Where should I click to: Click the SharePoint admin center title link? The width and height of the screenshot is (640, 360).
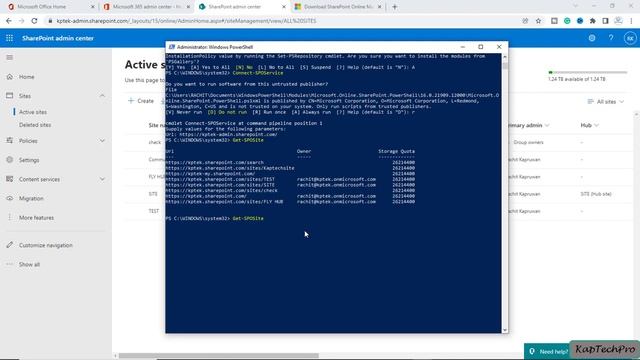tap(58, 38)
